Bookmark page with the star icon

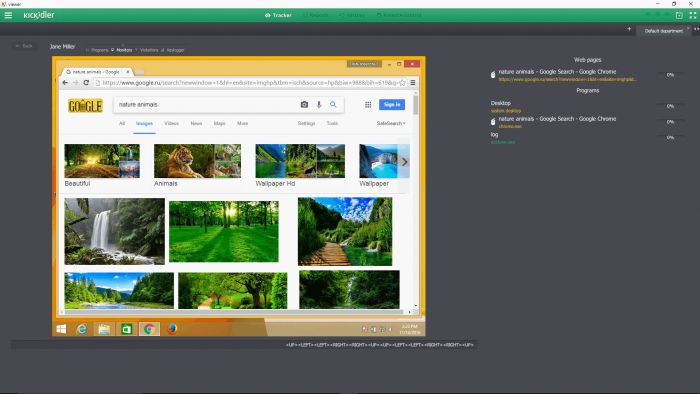click(x=402, y=83)
